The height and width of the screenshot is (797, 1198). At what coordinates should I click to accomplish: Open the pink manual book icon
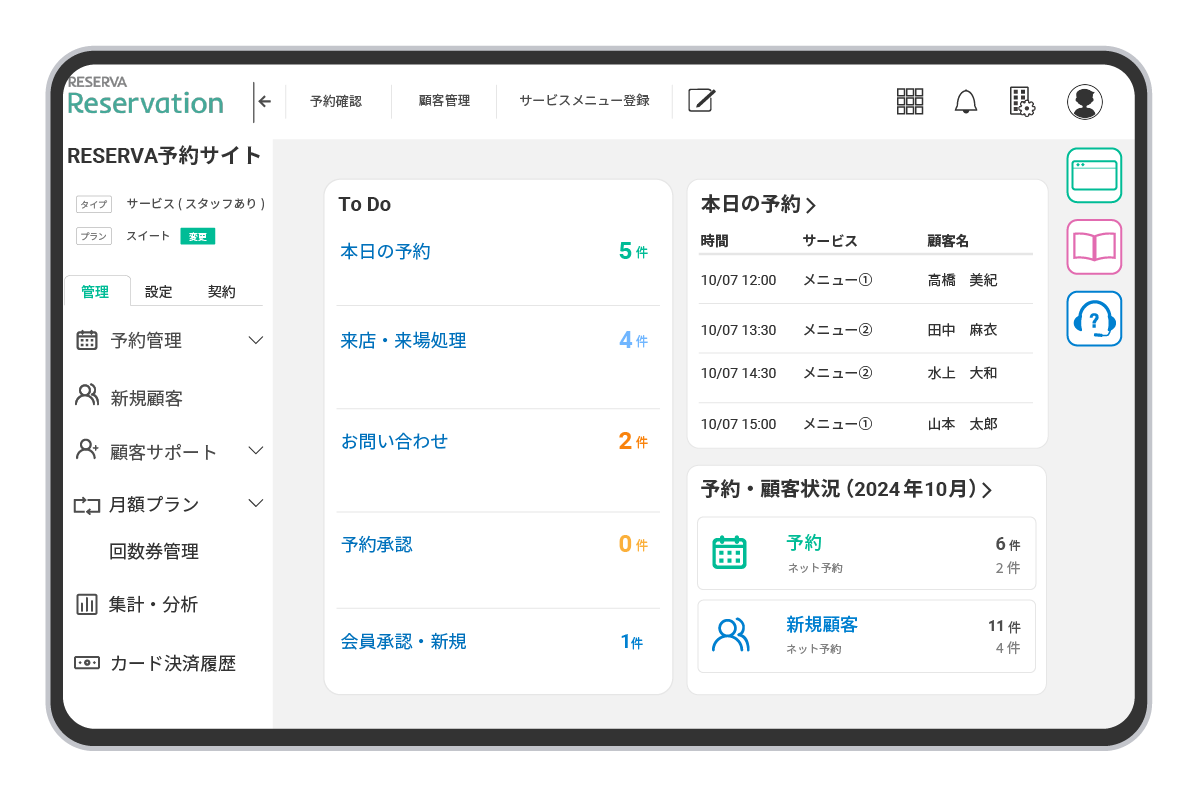click(x=1093, y=246)
